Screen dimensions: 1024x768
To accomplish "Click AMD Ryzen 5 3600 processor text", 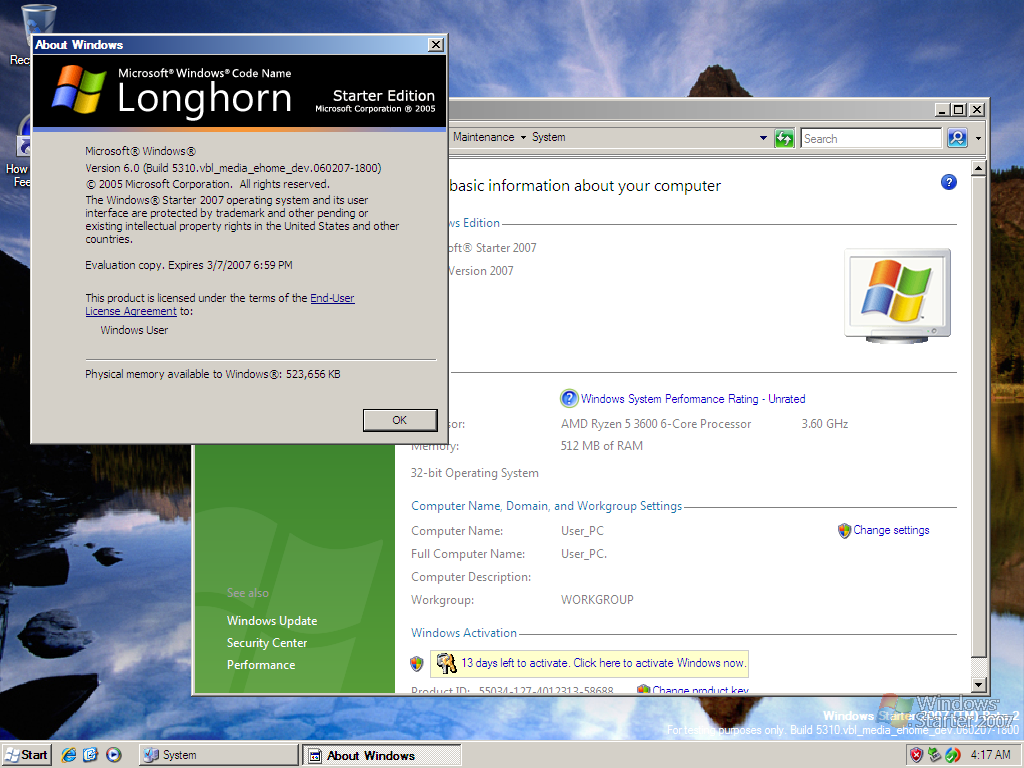I will tap(656, 424).
